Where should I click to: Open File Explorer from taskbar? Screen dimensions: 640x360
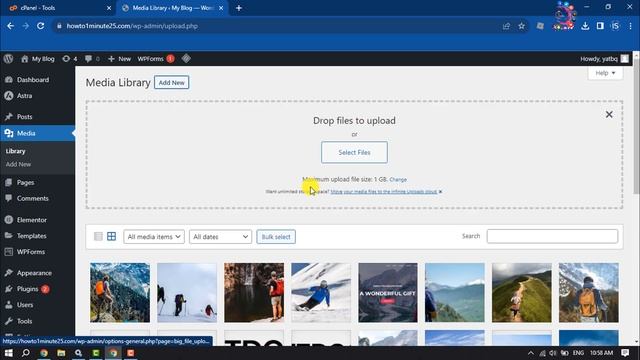point(61,353)
